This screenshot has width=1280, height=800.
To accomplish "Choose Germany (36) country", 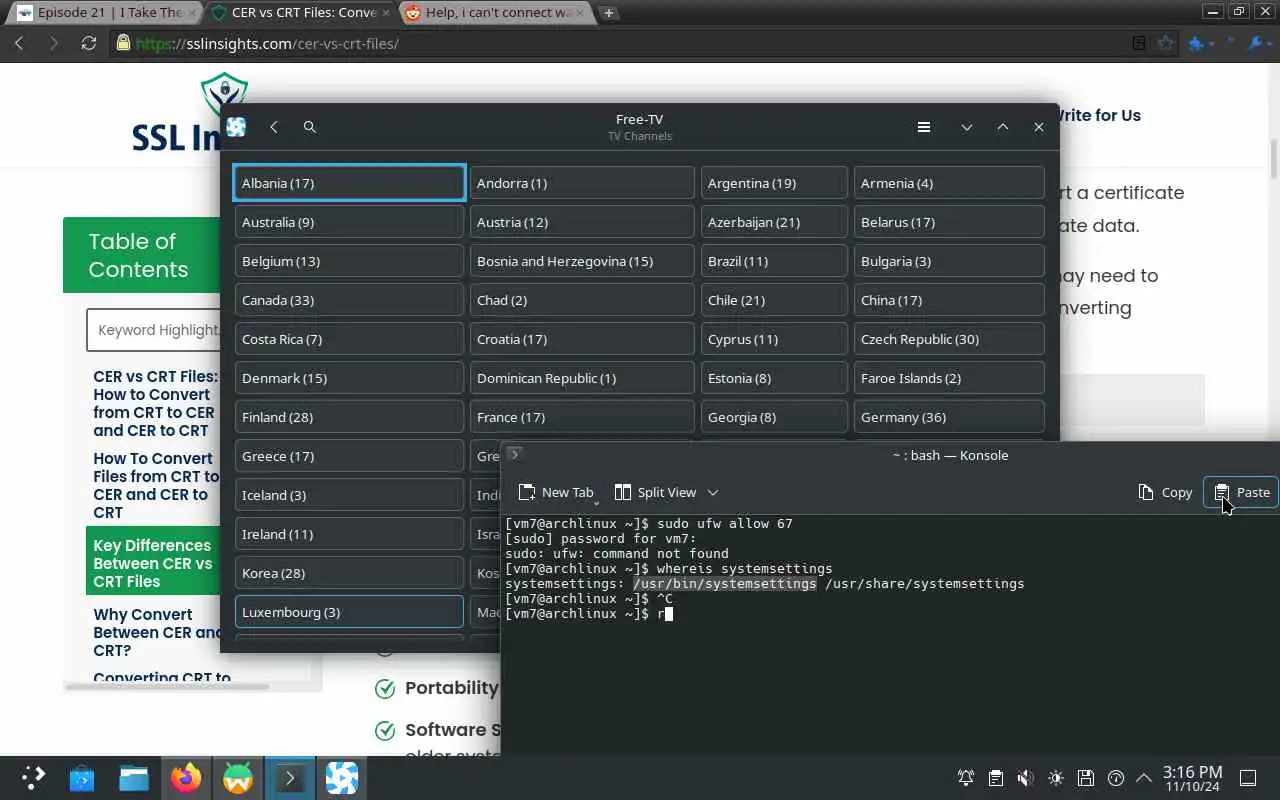I will coord(949,417).
